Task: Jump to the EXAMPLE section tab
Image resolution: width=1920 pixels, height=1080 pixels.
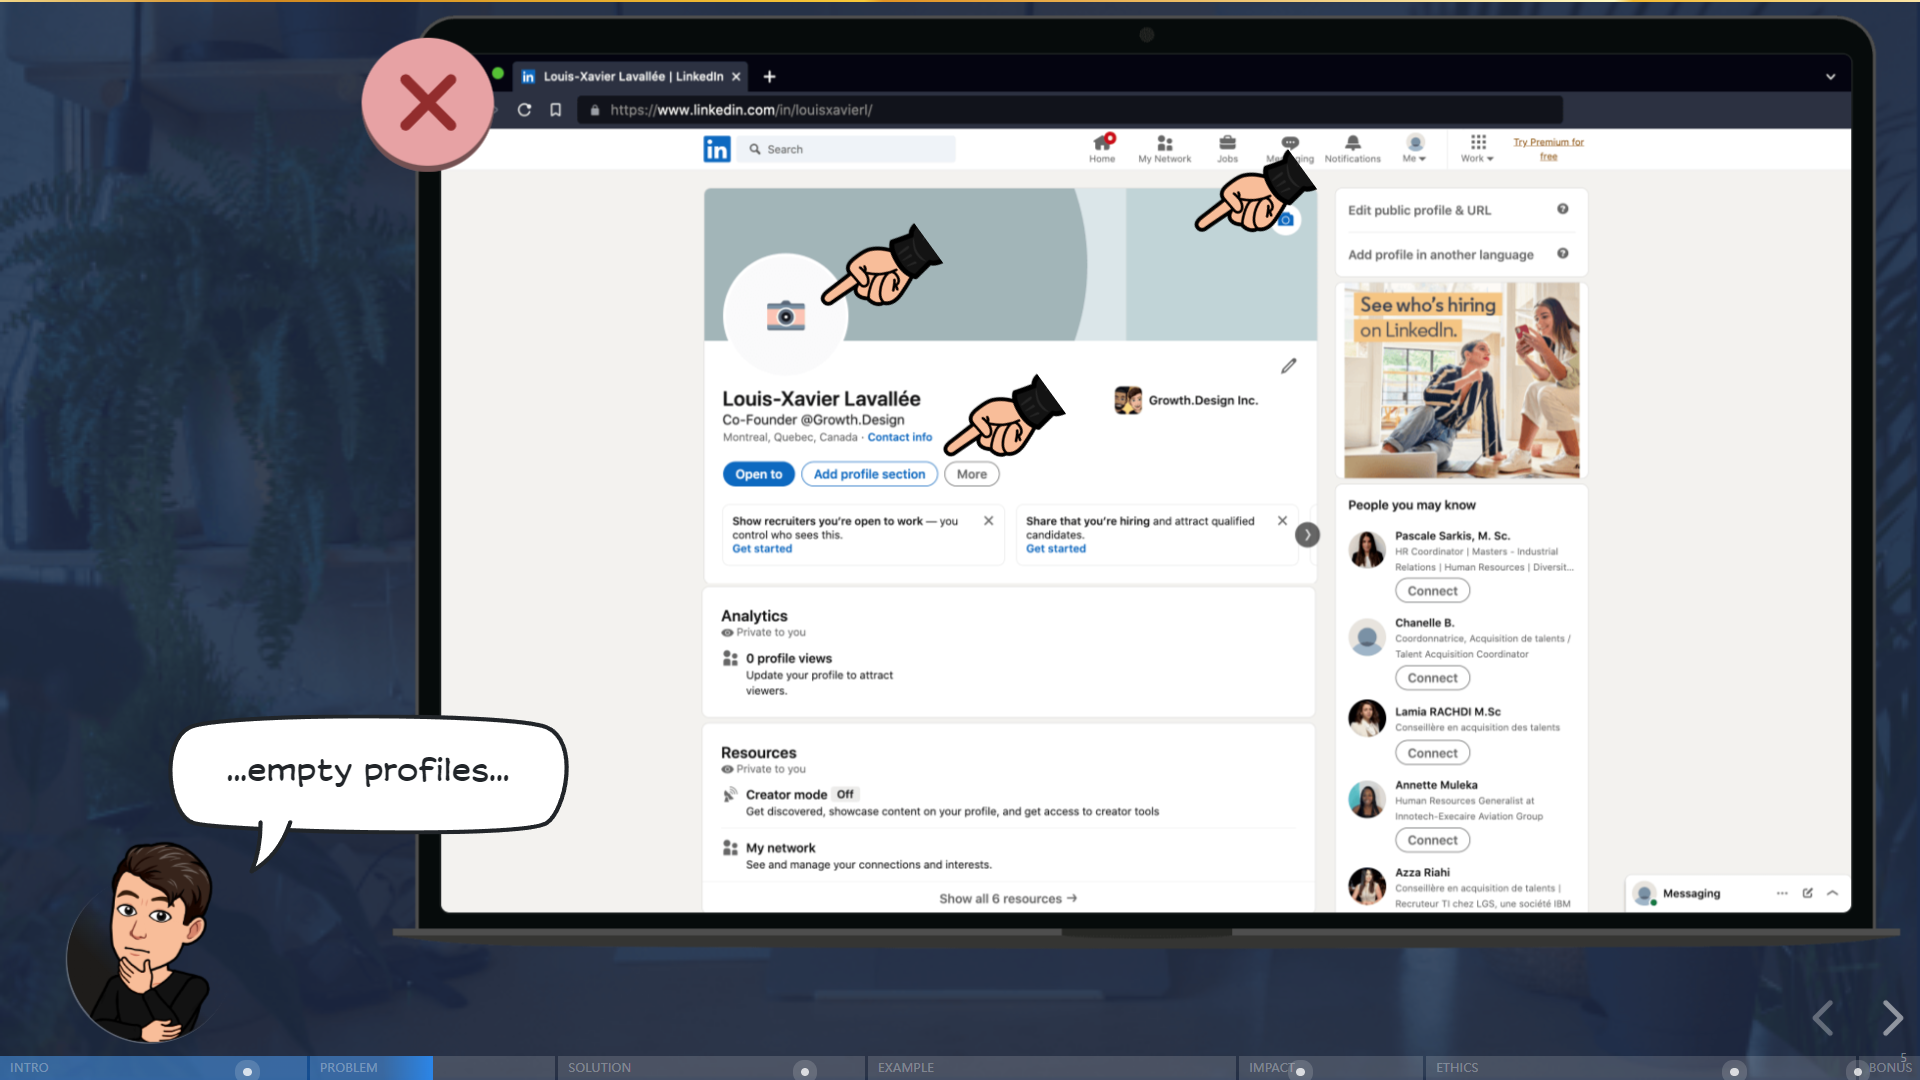Action: (x=906, y=1067)
